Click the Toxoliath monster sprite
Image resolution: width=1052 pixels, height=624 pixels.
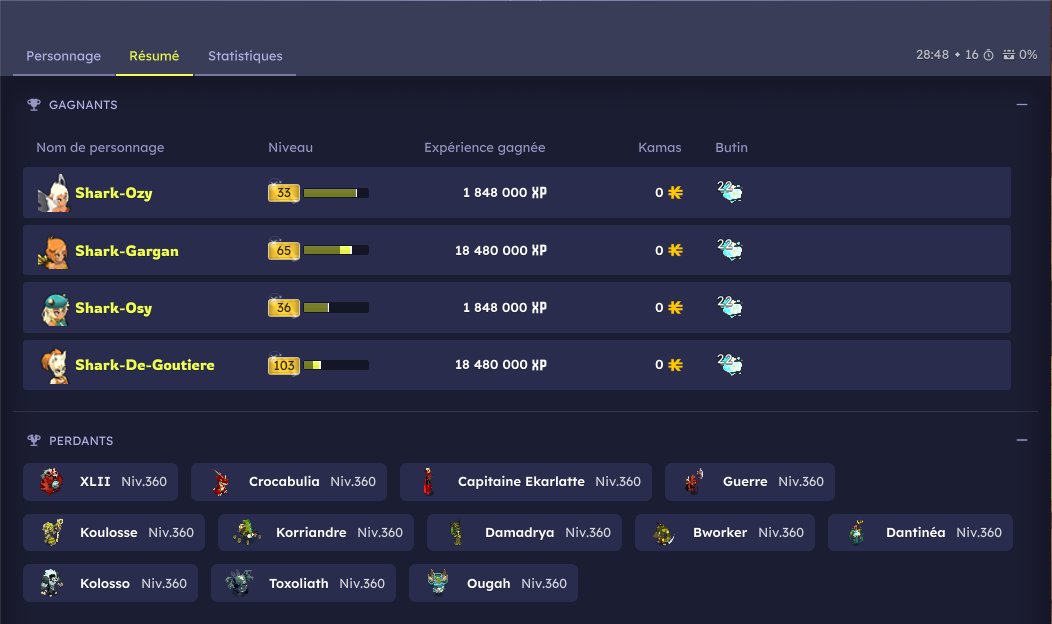239,583
